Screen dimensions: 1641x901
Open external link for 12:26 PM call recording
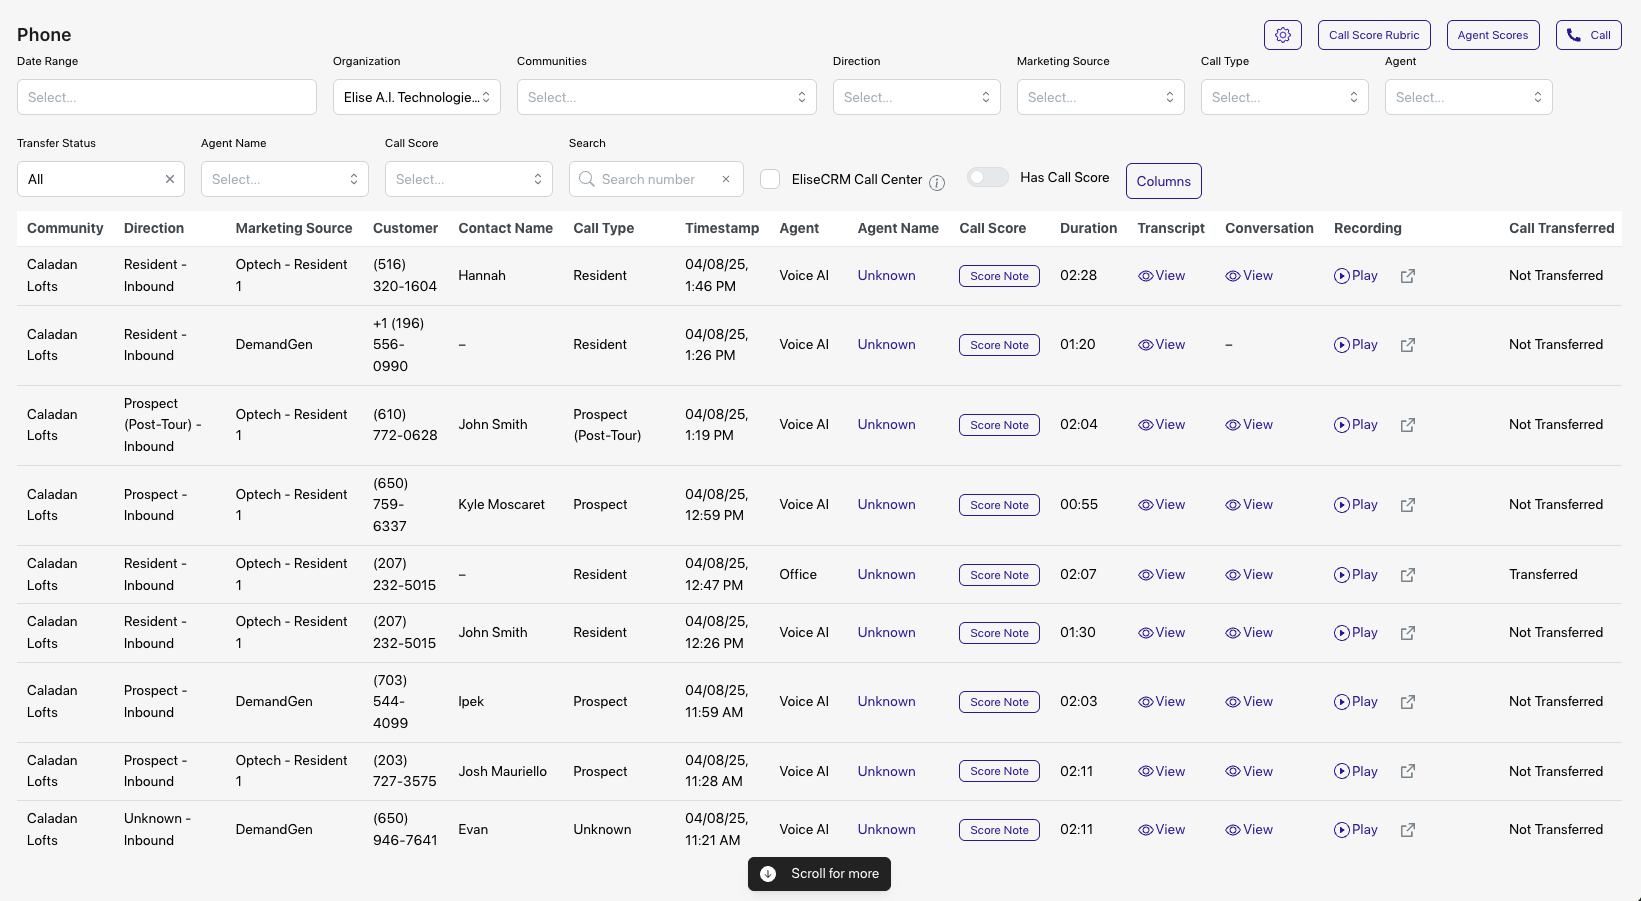[1408, 633]
